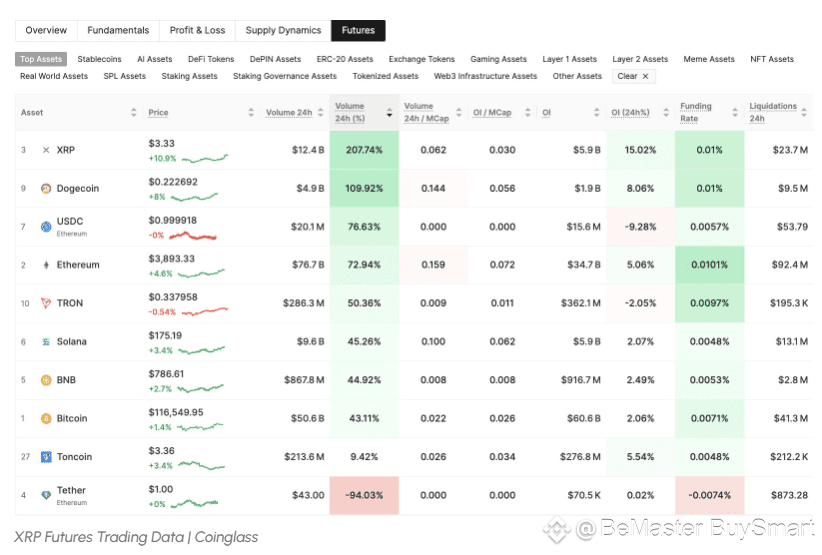Click Solana's $9.6 B volume value
Image resolution: width=822 pixels, height=555 pixels.
pyautogui.click(x=310, y=342)
